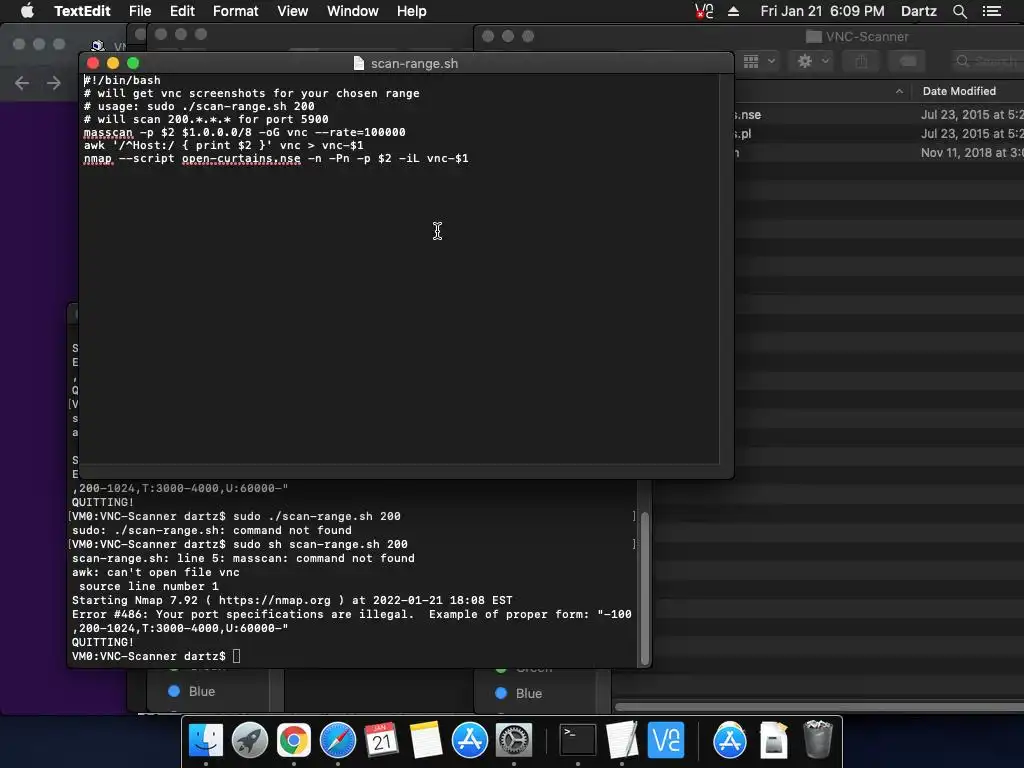Open the TextEdit application menu
The width and height of the screenshot is (1024, 768).
click(x=82, y=11)
